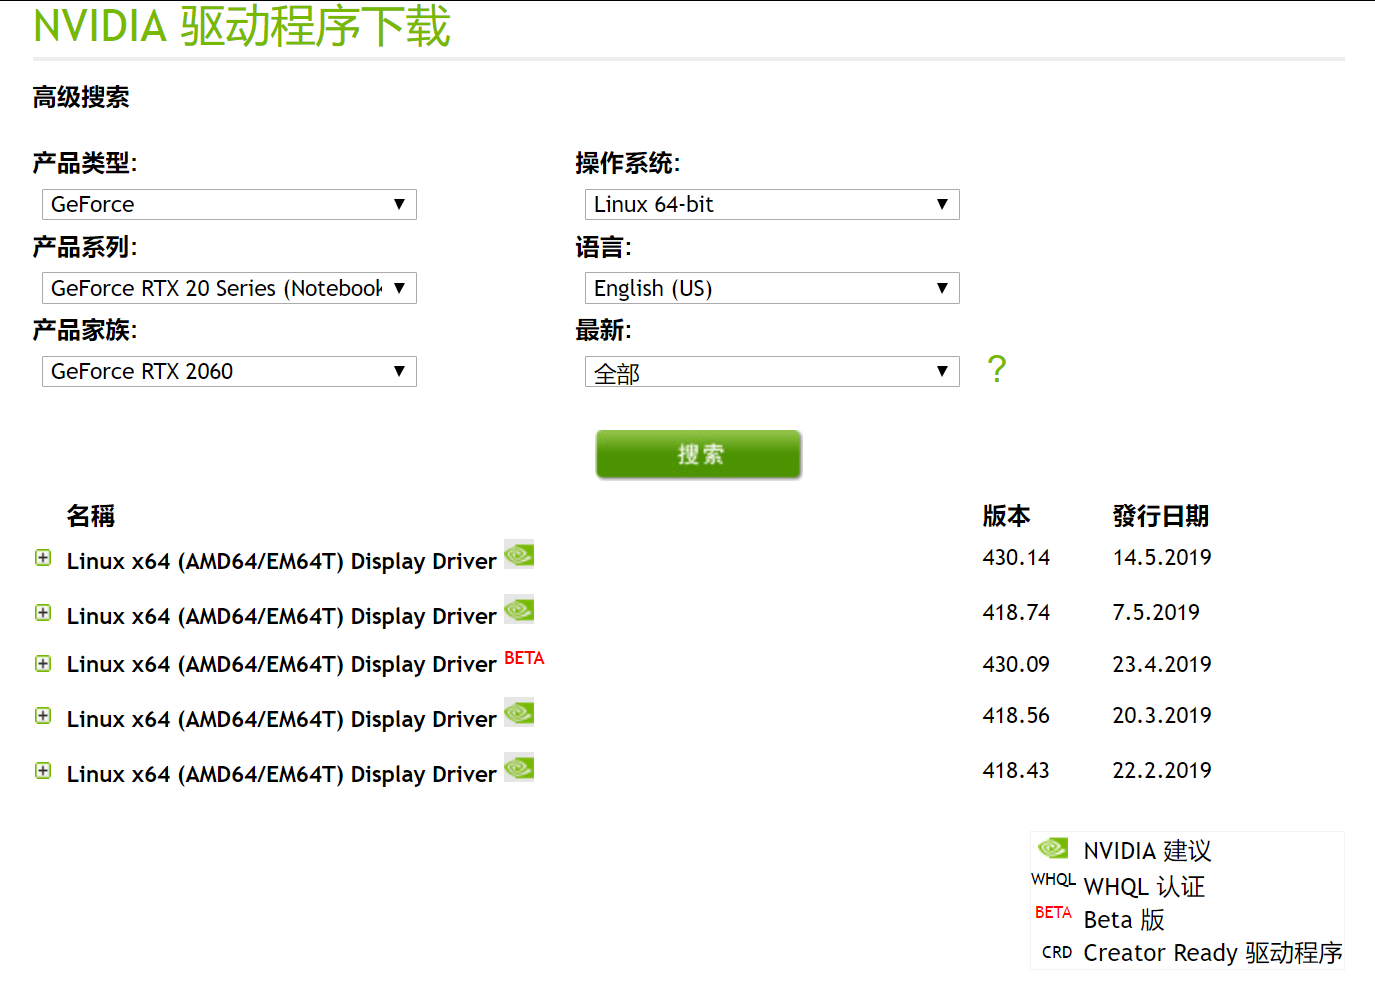
Task: Open the Linux x64 Display Driver 430.14 link
Action: tap(282, 561)
